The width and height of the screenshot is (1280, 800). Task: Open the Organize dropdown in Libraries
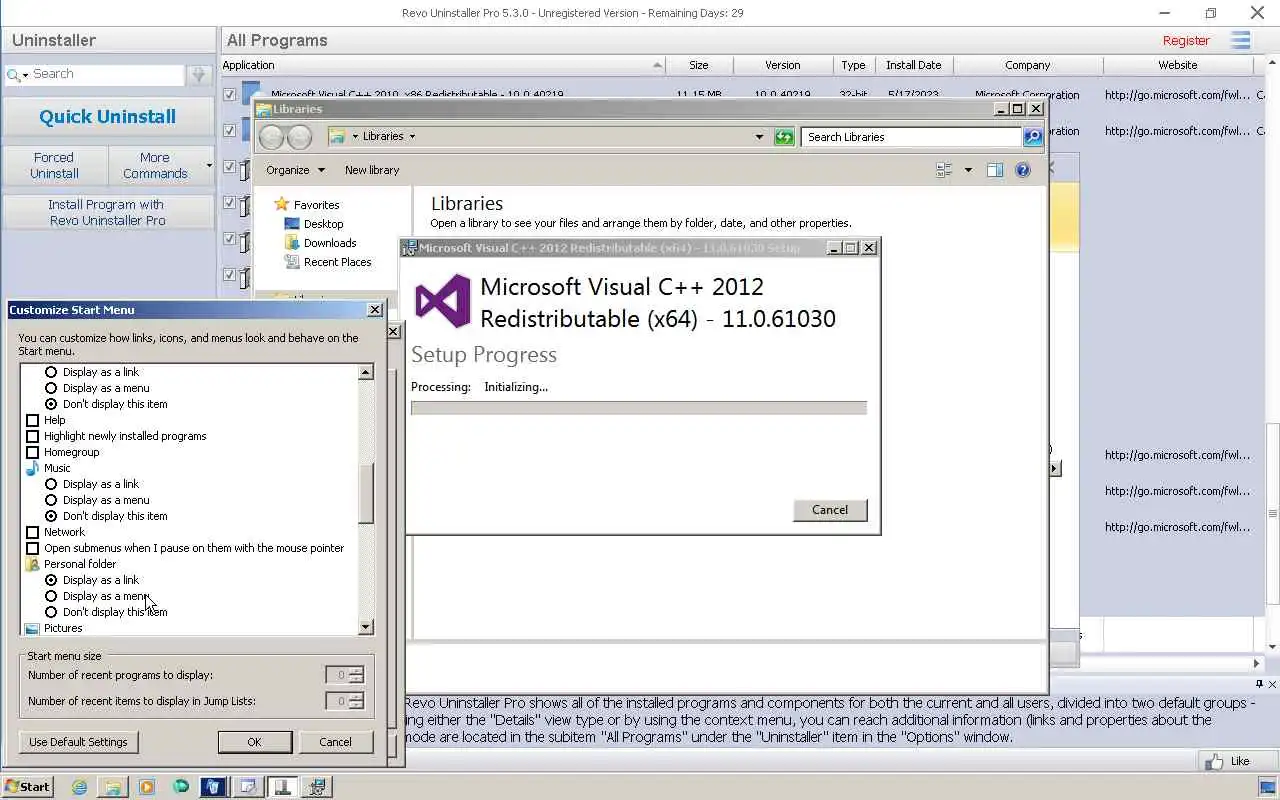pos(295,170)
